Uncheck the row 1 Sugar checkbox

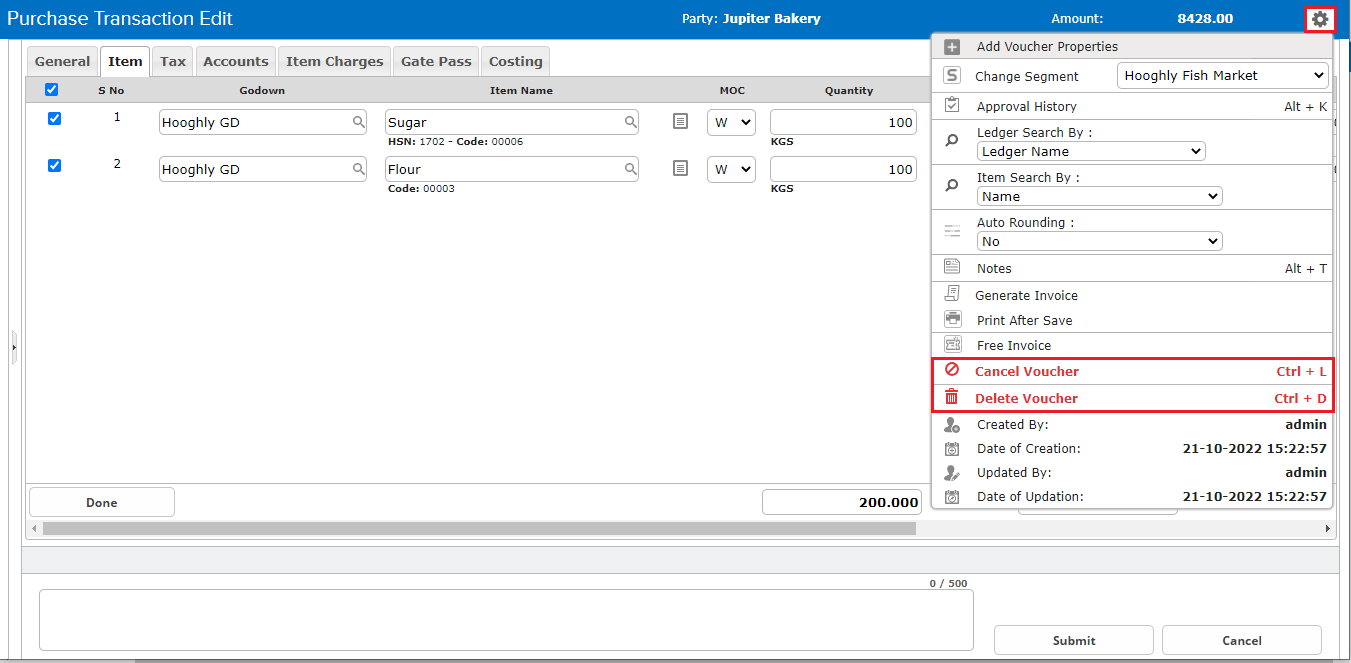coord(55,118)
